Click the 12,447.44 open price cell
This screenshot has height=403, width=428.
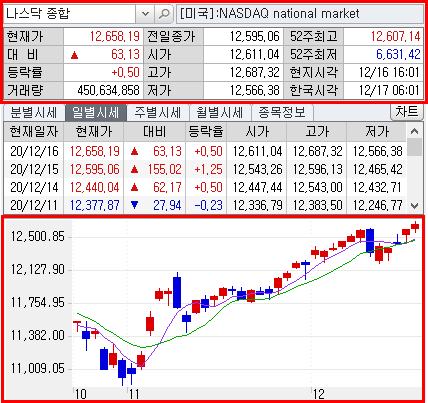(258, 187)
